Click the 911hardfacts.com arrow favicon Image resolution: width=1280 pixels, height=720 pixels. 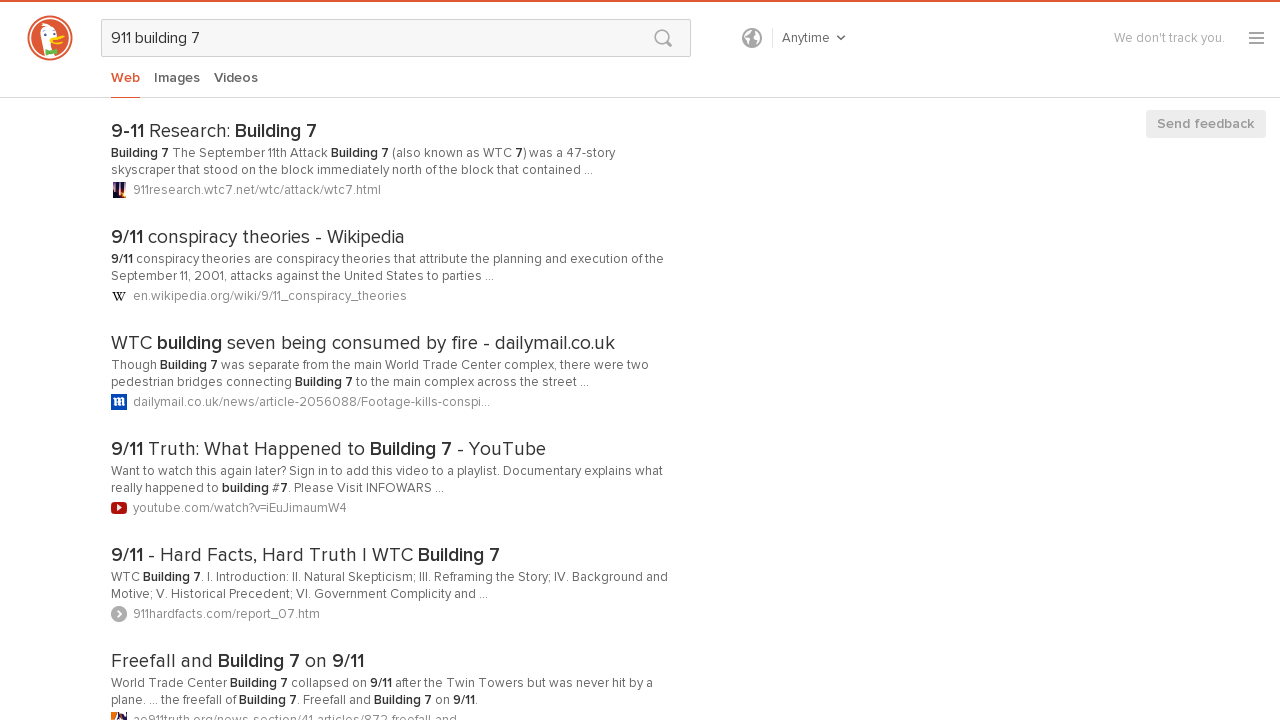click(x=119, y=614)
